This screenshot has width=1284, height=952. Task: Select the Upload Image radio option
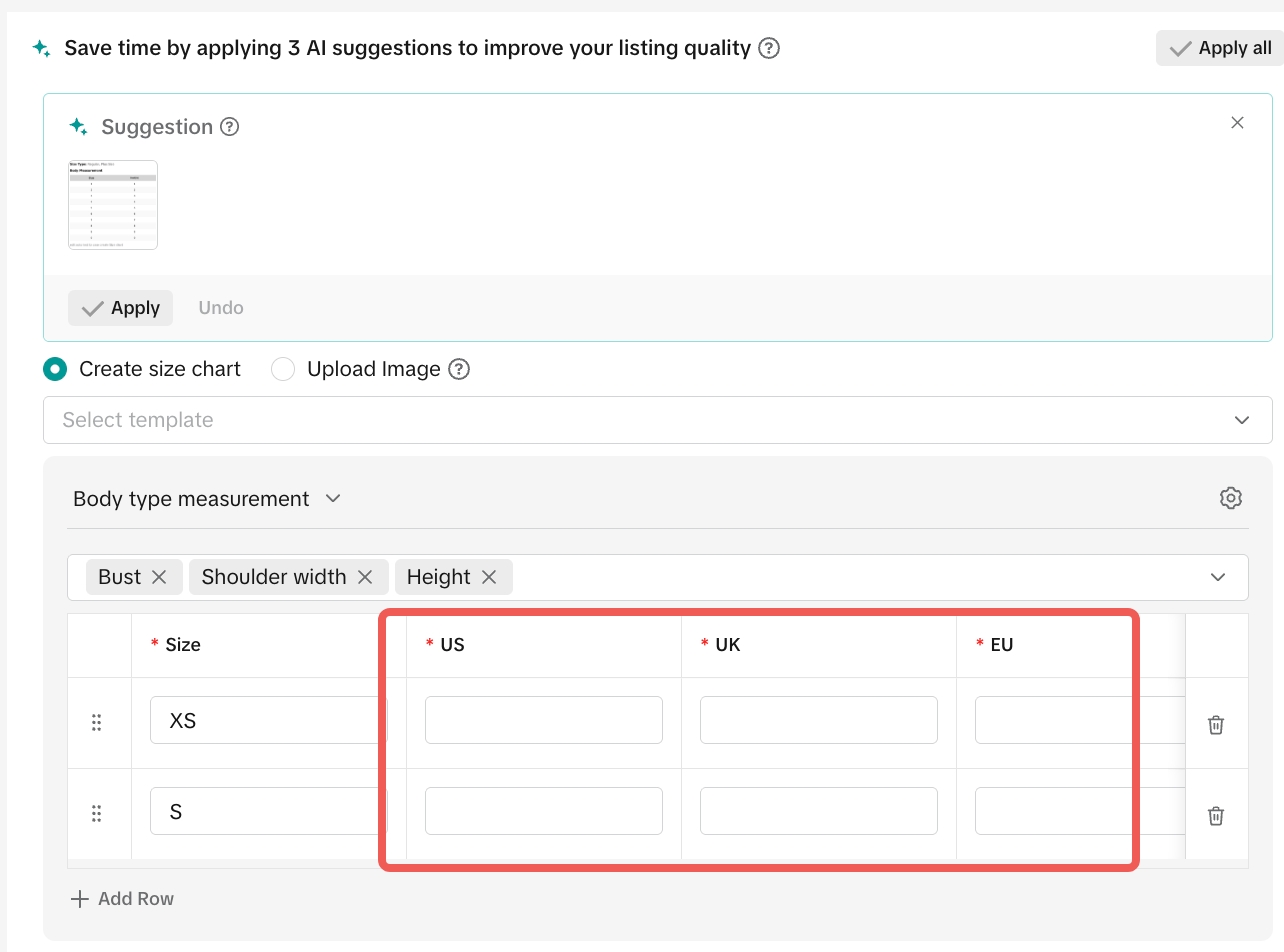[283, 369]
